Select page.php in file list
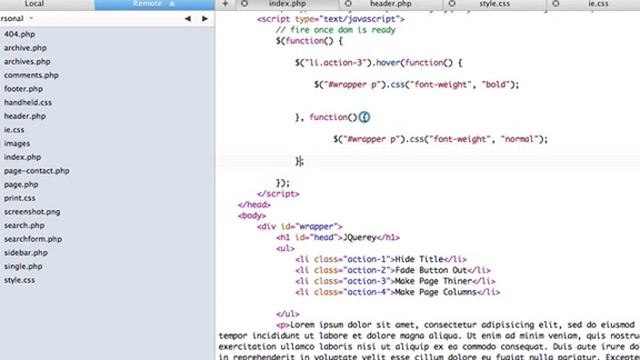The height and width of the screenshot is (360, 640). coord(21,184)
